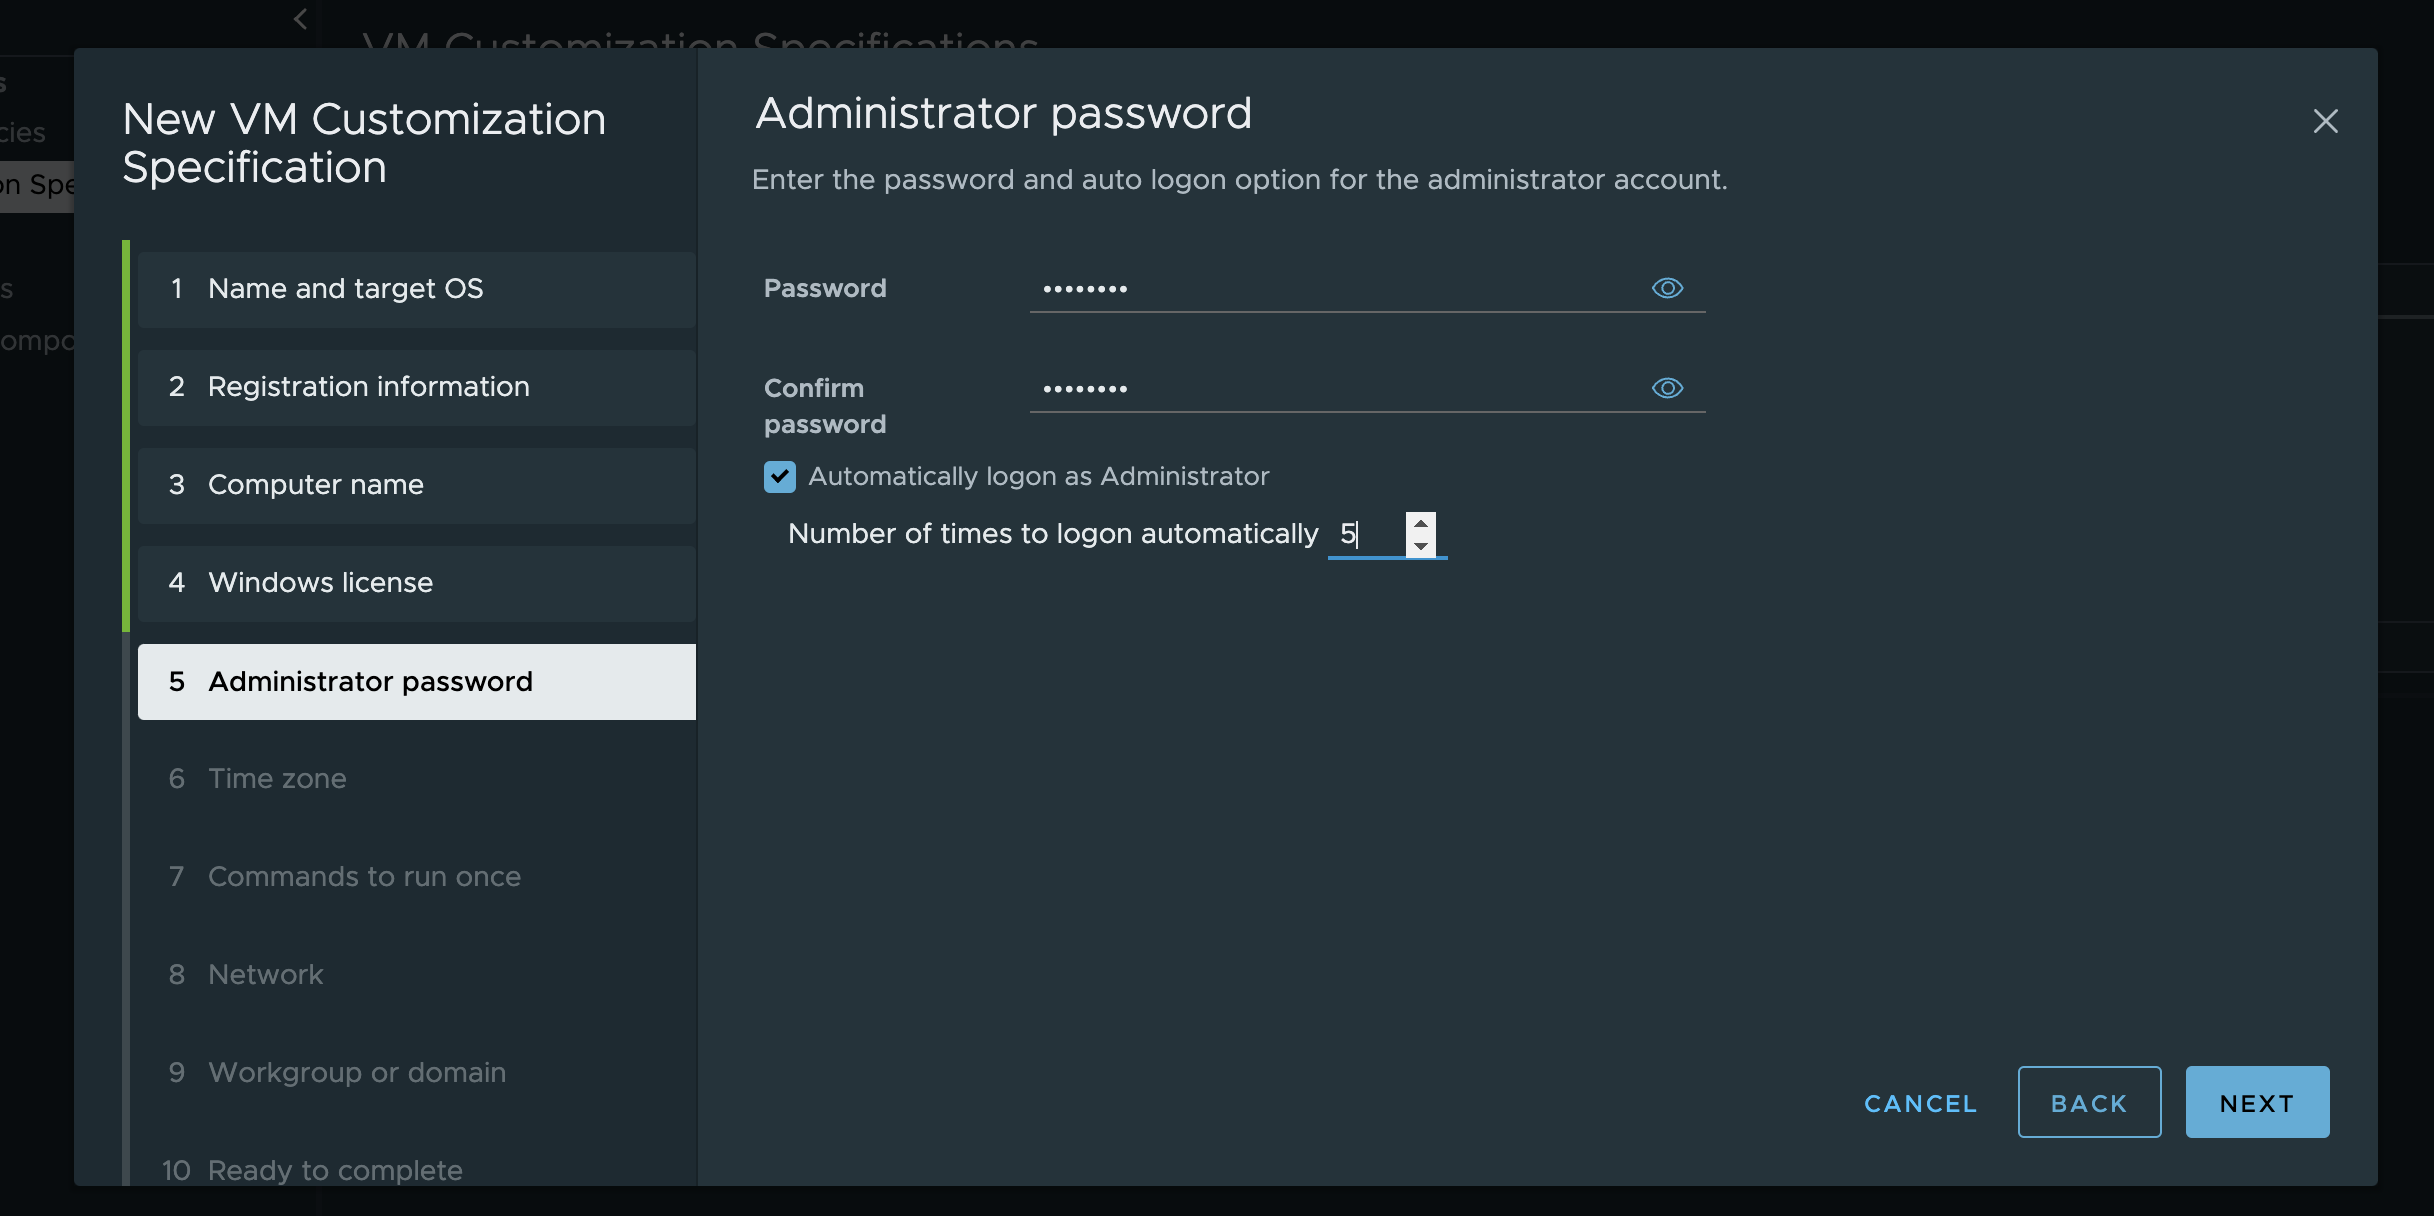Collapse sidebar with the back chevron
Viewport: 2434px width, 1216px height.
pyautogui.click(x=301, y=19)
